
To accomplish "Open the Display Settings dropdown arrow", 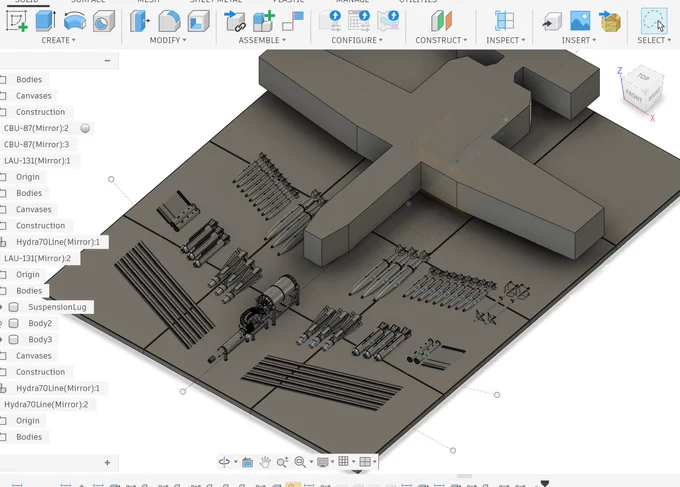I will pos(333,462).
